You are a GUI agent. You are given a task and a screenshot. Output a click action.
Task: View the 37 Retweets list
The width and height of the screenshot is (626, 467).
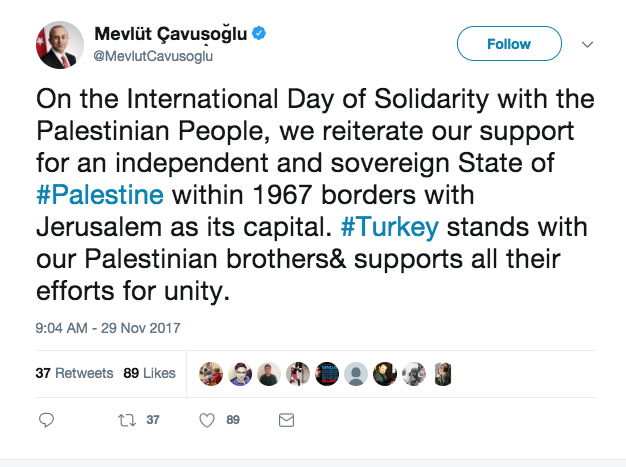74,373
